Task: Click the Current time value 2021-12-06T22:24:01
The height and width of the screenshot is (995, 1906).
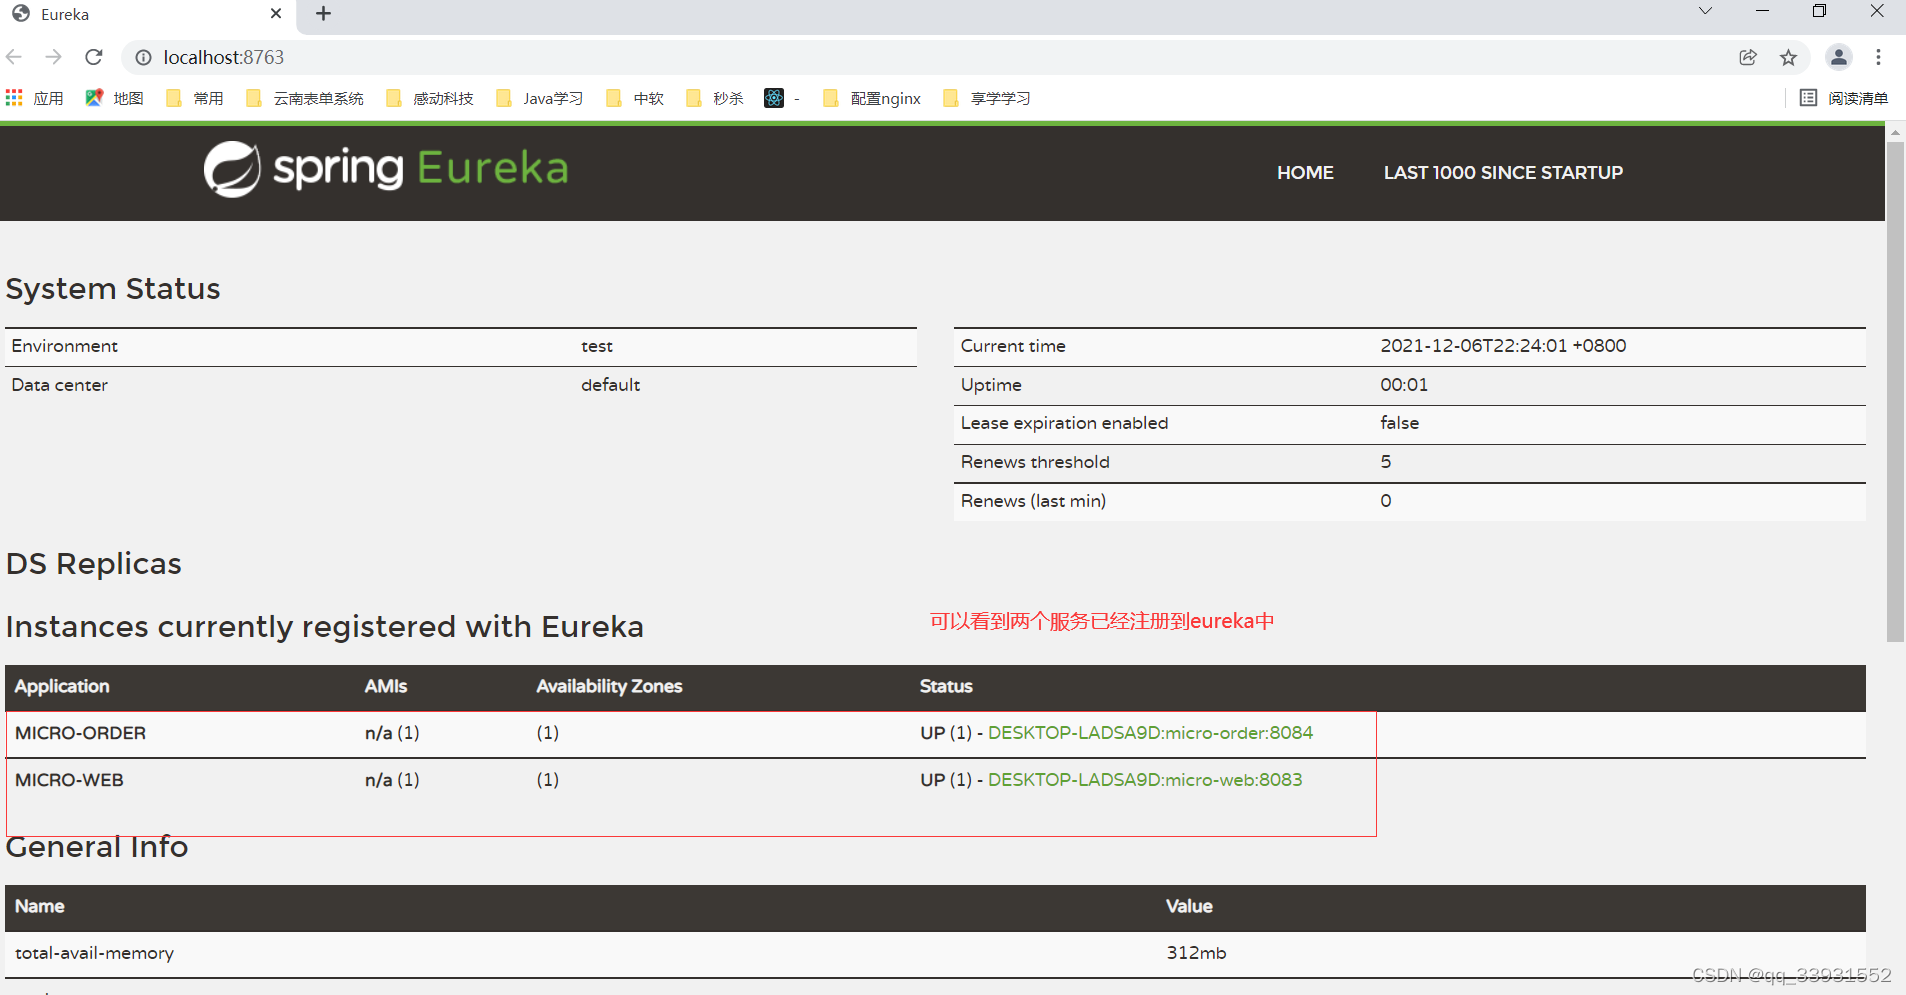Action: tap(1503, 346)
